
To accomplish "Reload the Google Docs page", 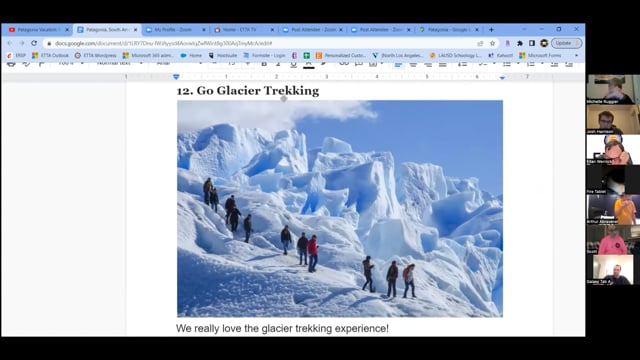I will point(34,43).
